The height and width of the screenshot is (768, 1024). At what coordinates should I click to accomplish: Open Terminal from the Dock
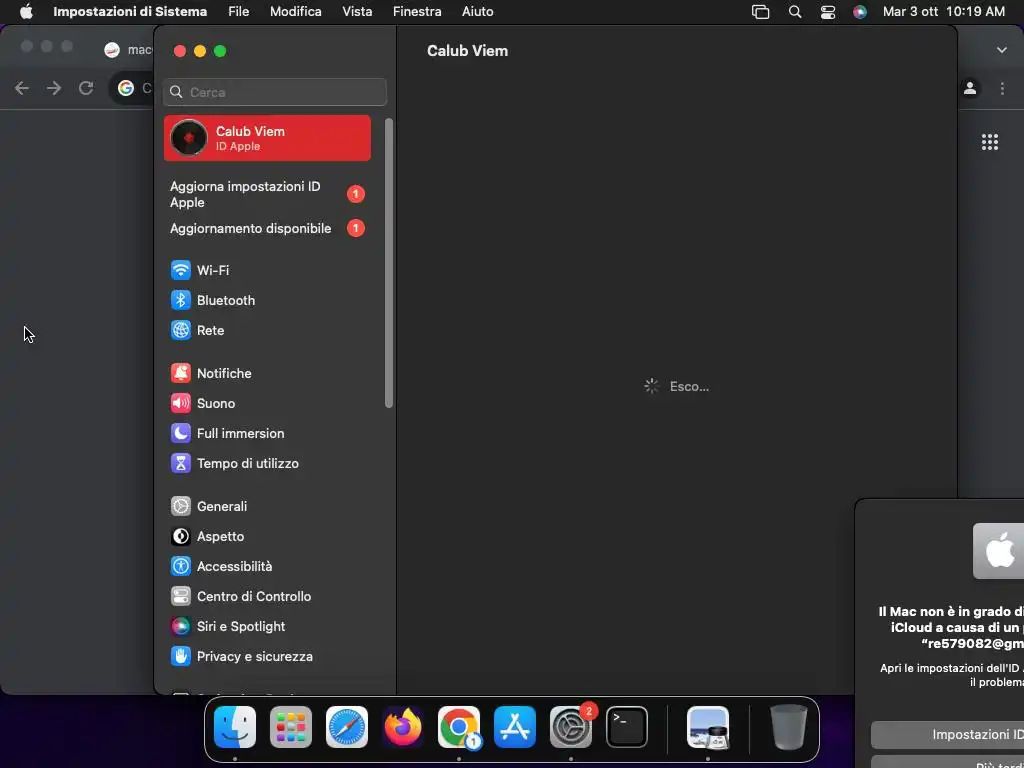627,727
